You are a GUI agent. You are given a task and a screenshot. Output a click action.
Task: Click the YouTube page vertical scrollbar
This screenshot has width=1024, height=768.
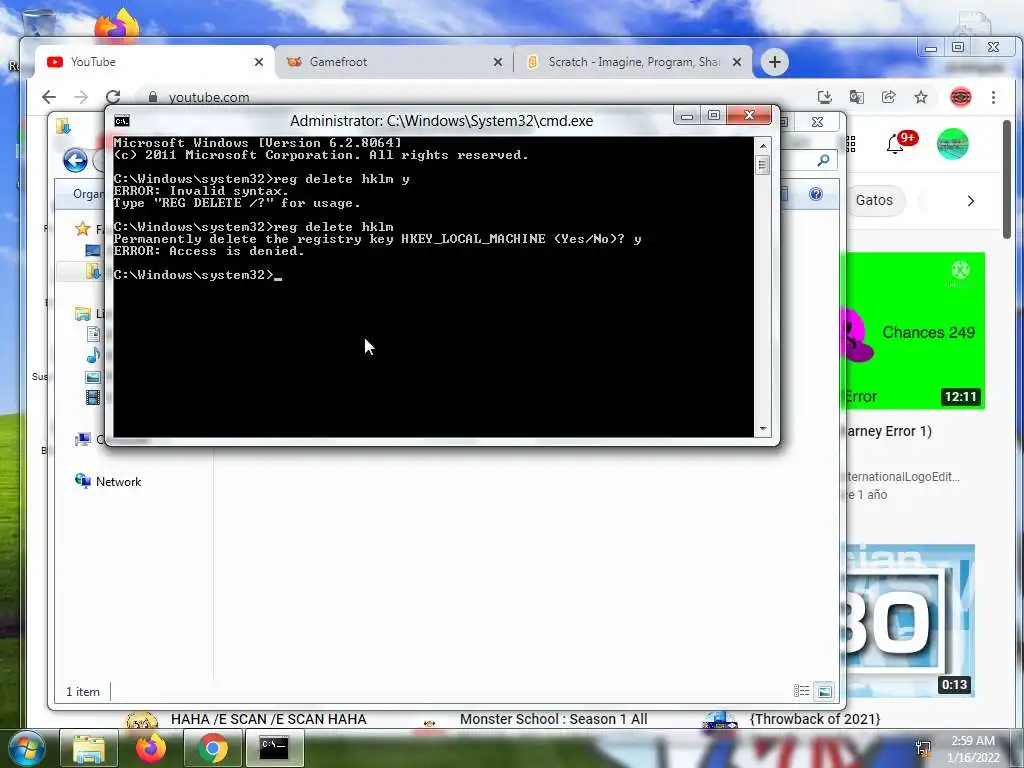pos(1006,180)
